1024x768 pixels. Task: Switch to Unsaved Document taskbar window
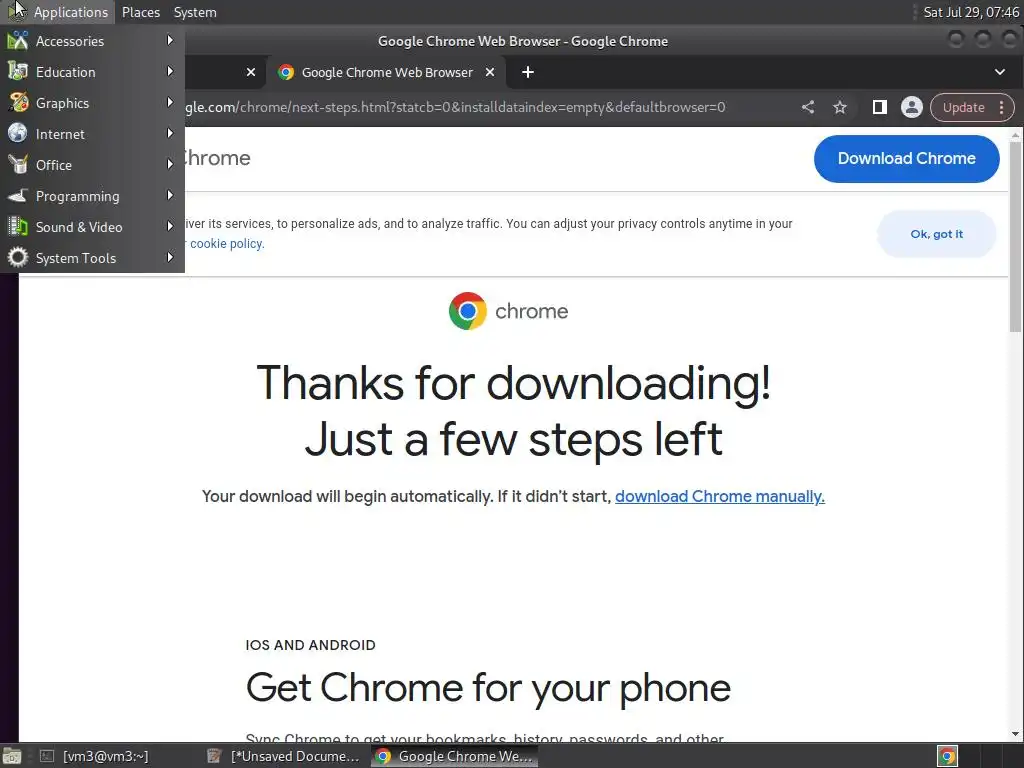(x=283, y=756)
